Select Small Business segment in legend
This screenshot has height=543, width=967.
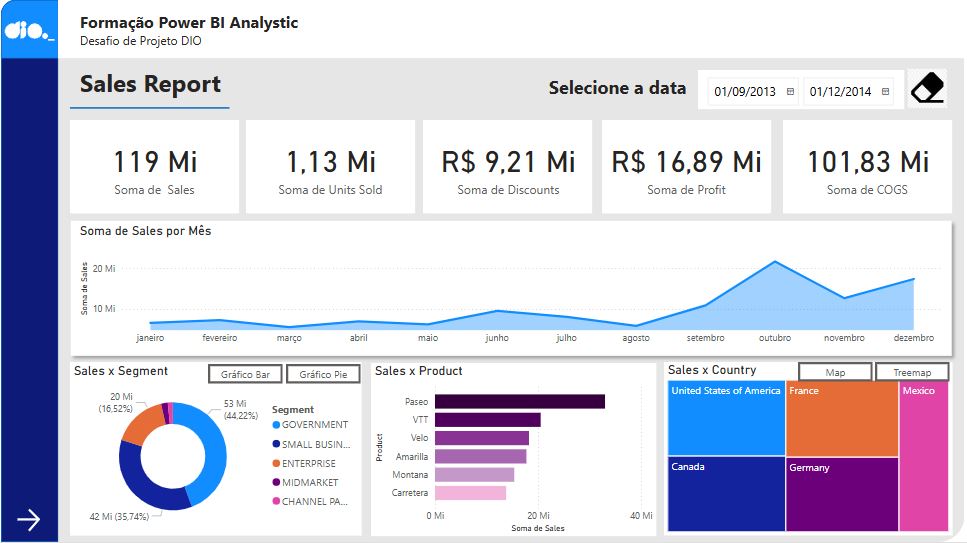315,445
